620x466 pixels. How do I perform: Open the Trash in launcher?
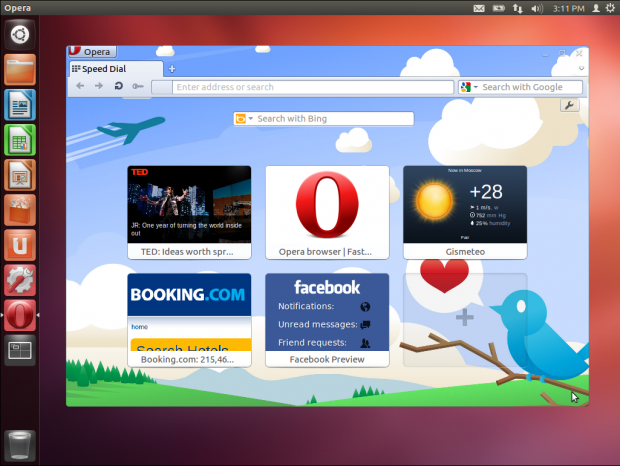point(20,446)
